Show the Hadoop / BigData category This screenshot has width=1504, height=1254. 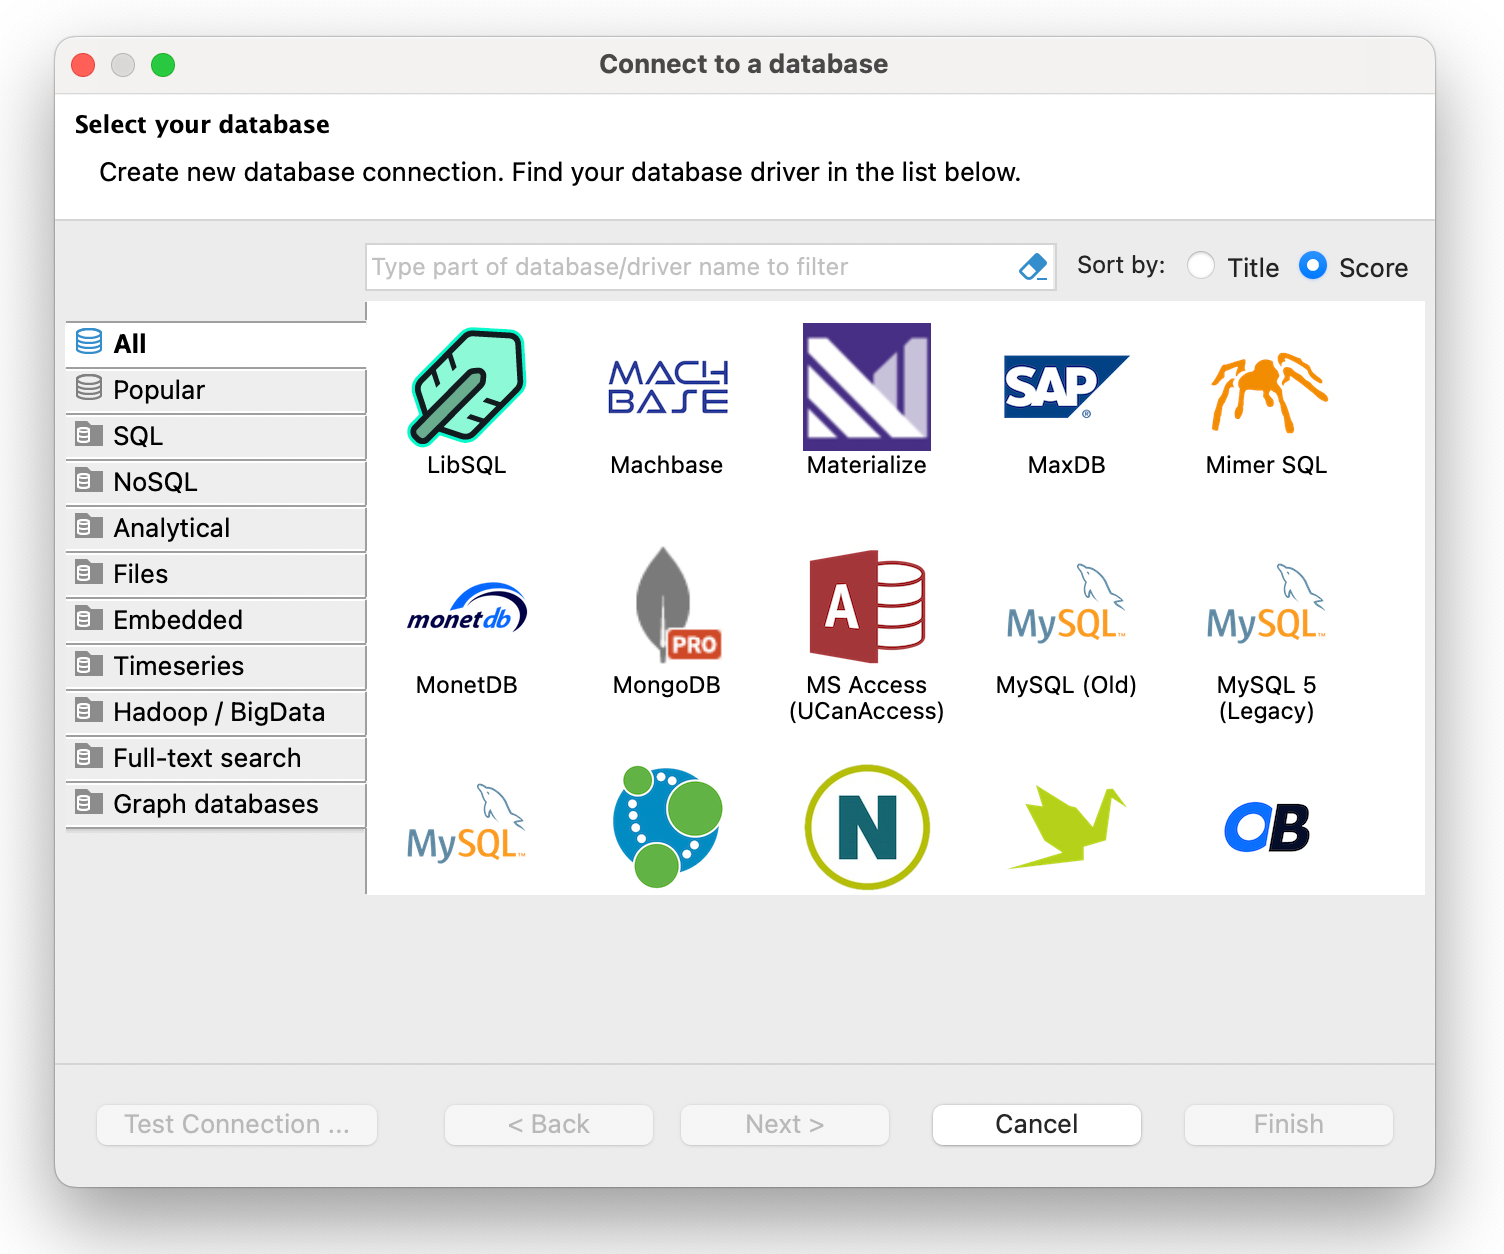coord(216,712)
